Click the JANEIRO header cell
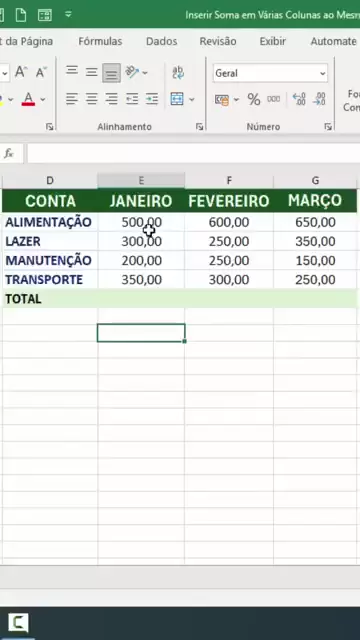Viewport: 360px width, 640px height. 141,201
